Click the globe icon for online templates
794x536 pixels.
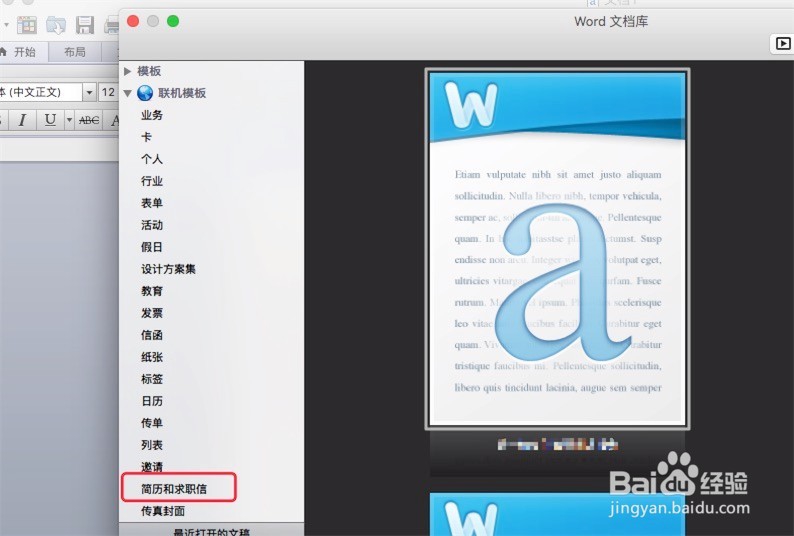tap(145, 93)
